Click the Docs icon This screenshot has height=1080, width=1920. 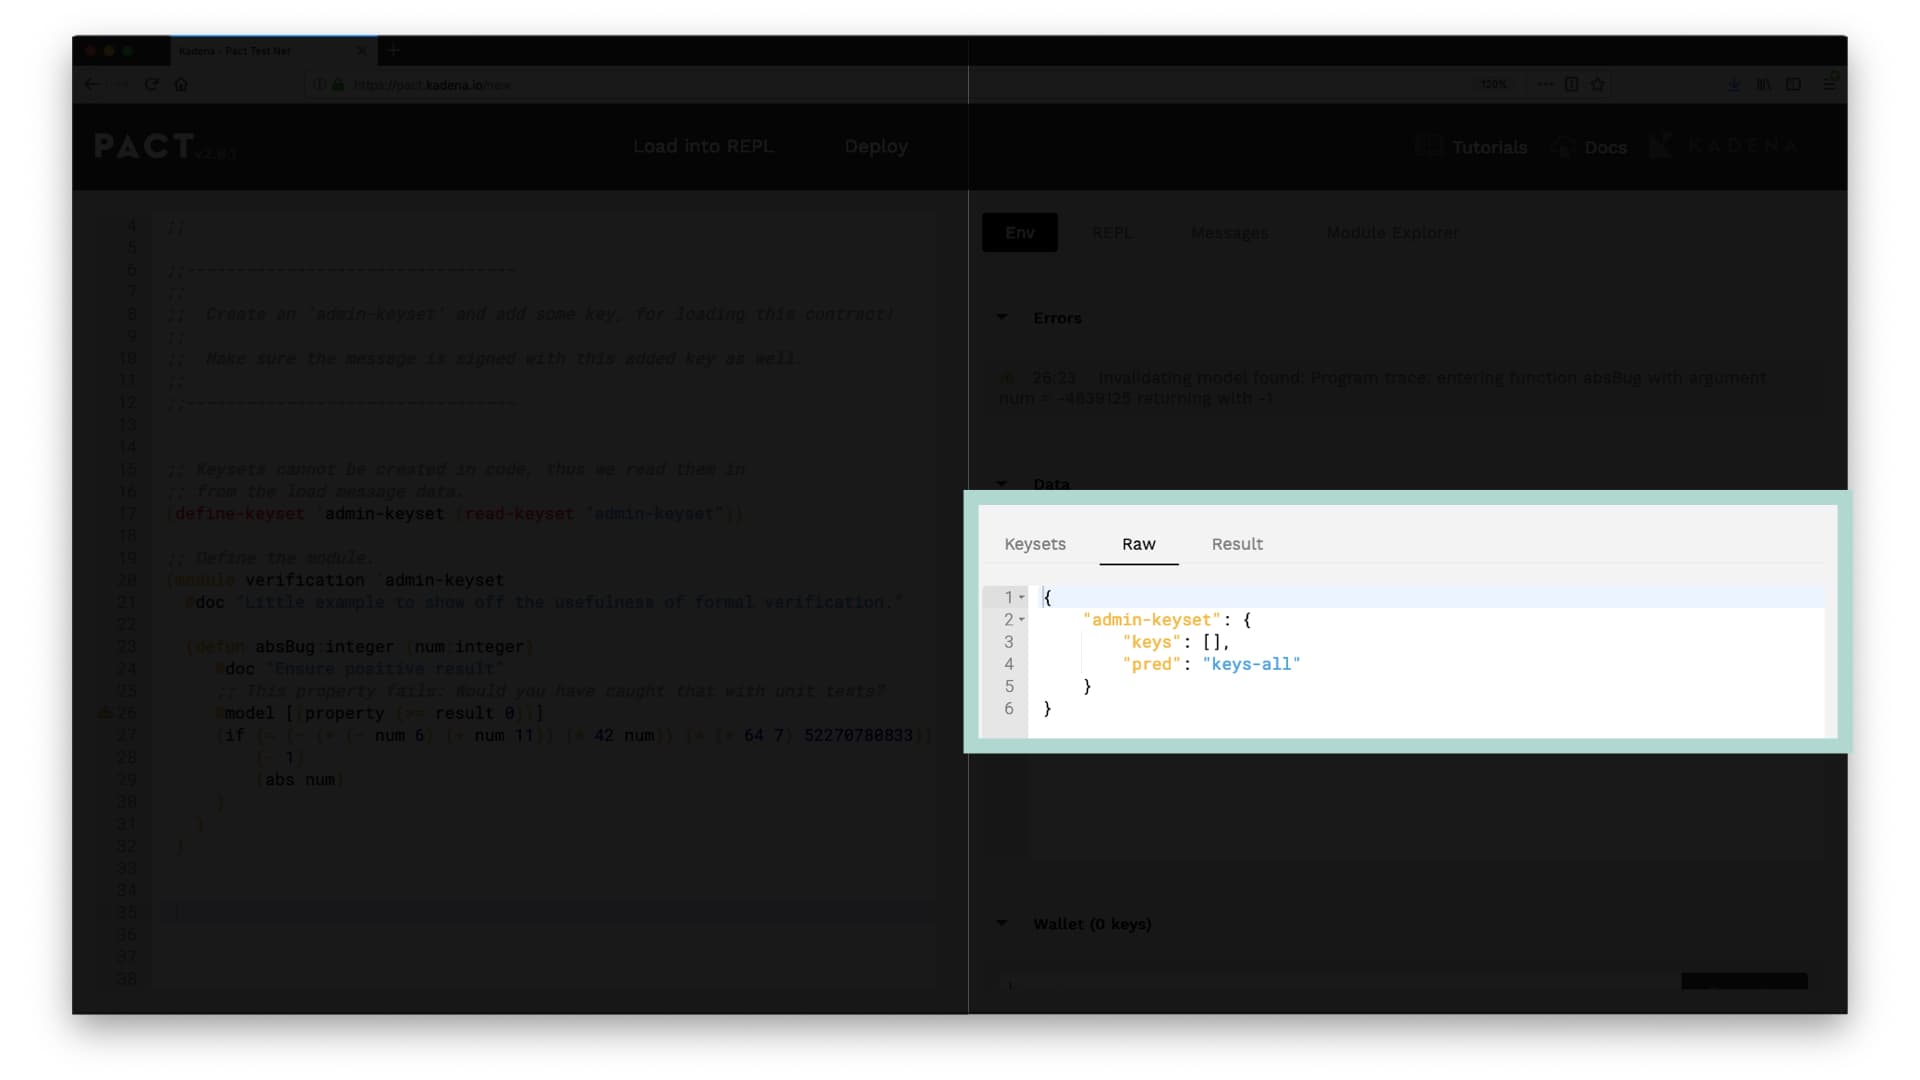click(1562, 147)
